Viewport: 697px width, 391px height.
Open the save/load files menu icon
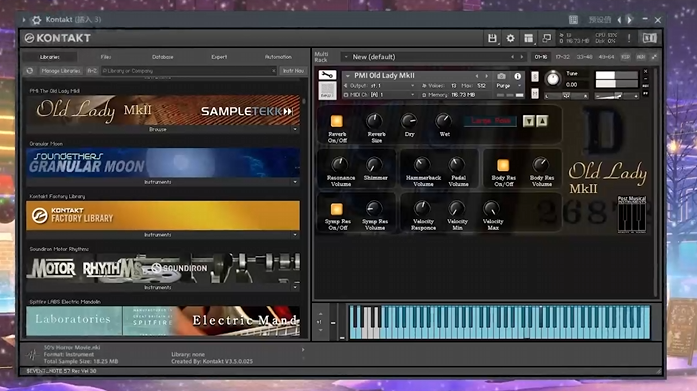[492, 38]
